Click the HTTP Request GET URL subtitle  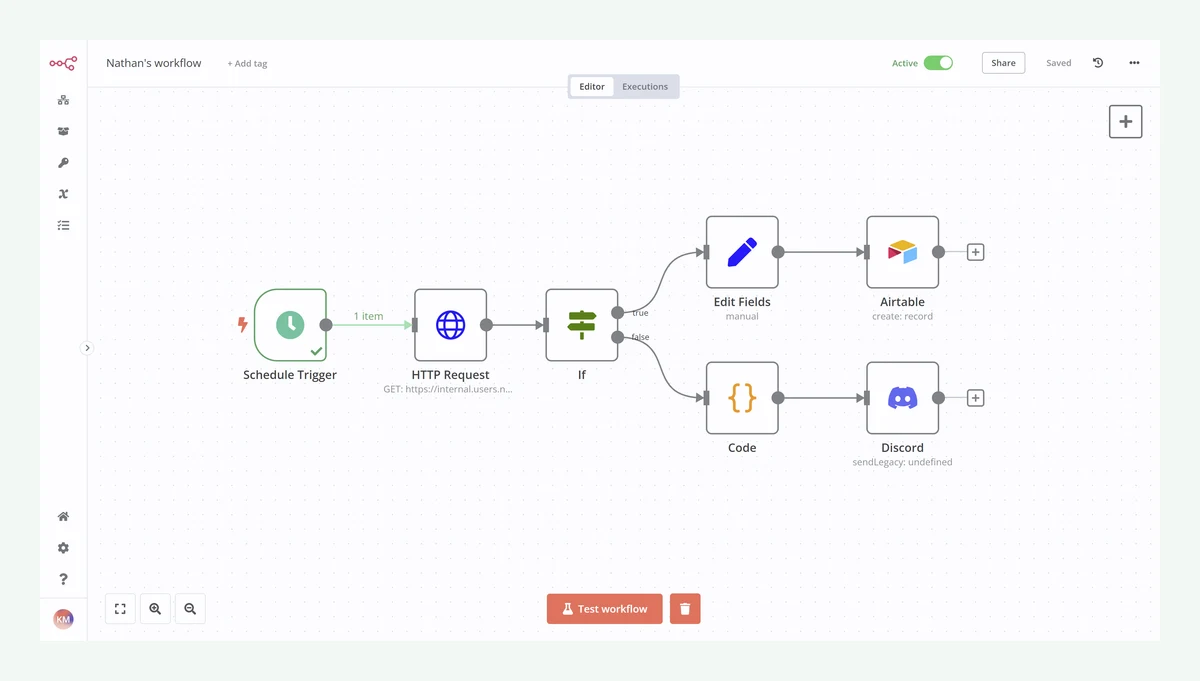pos(448,389)
